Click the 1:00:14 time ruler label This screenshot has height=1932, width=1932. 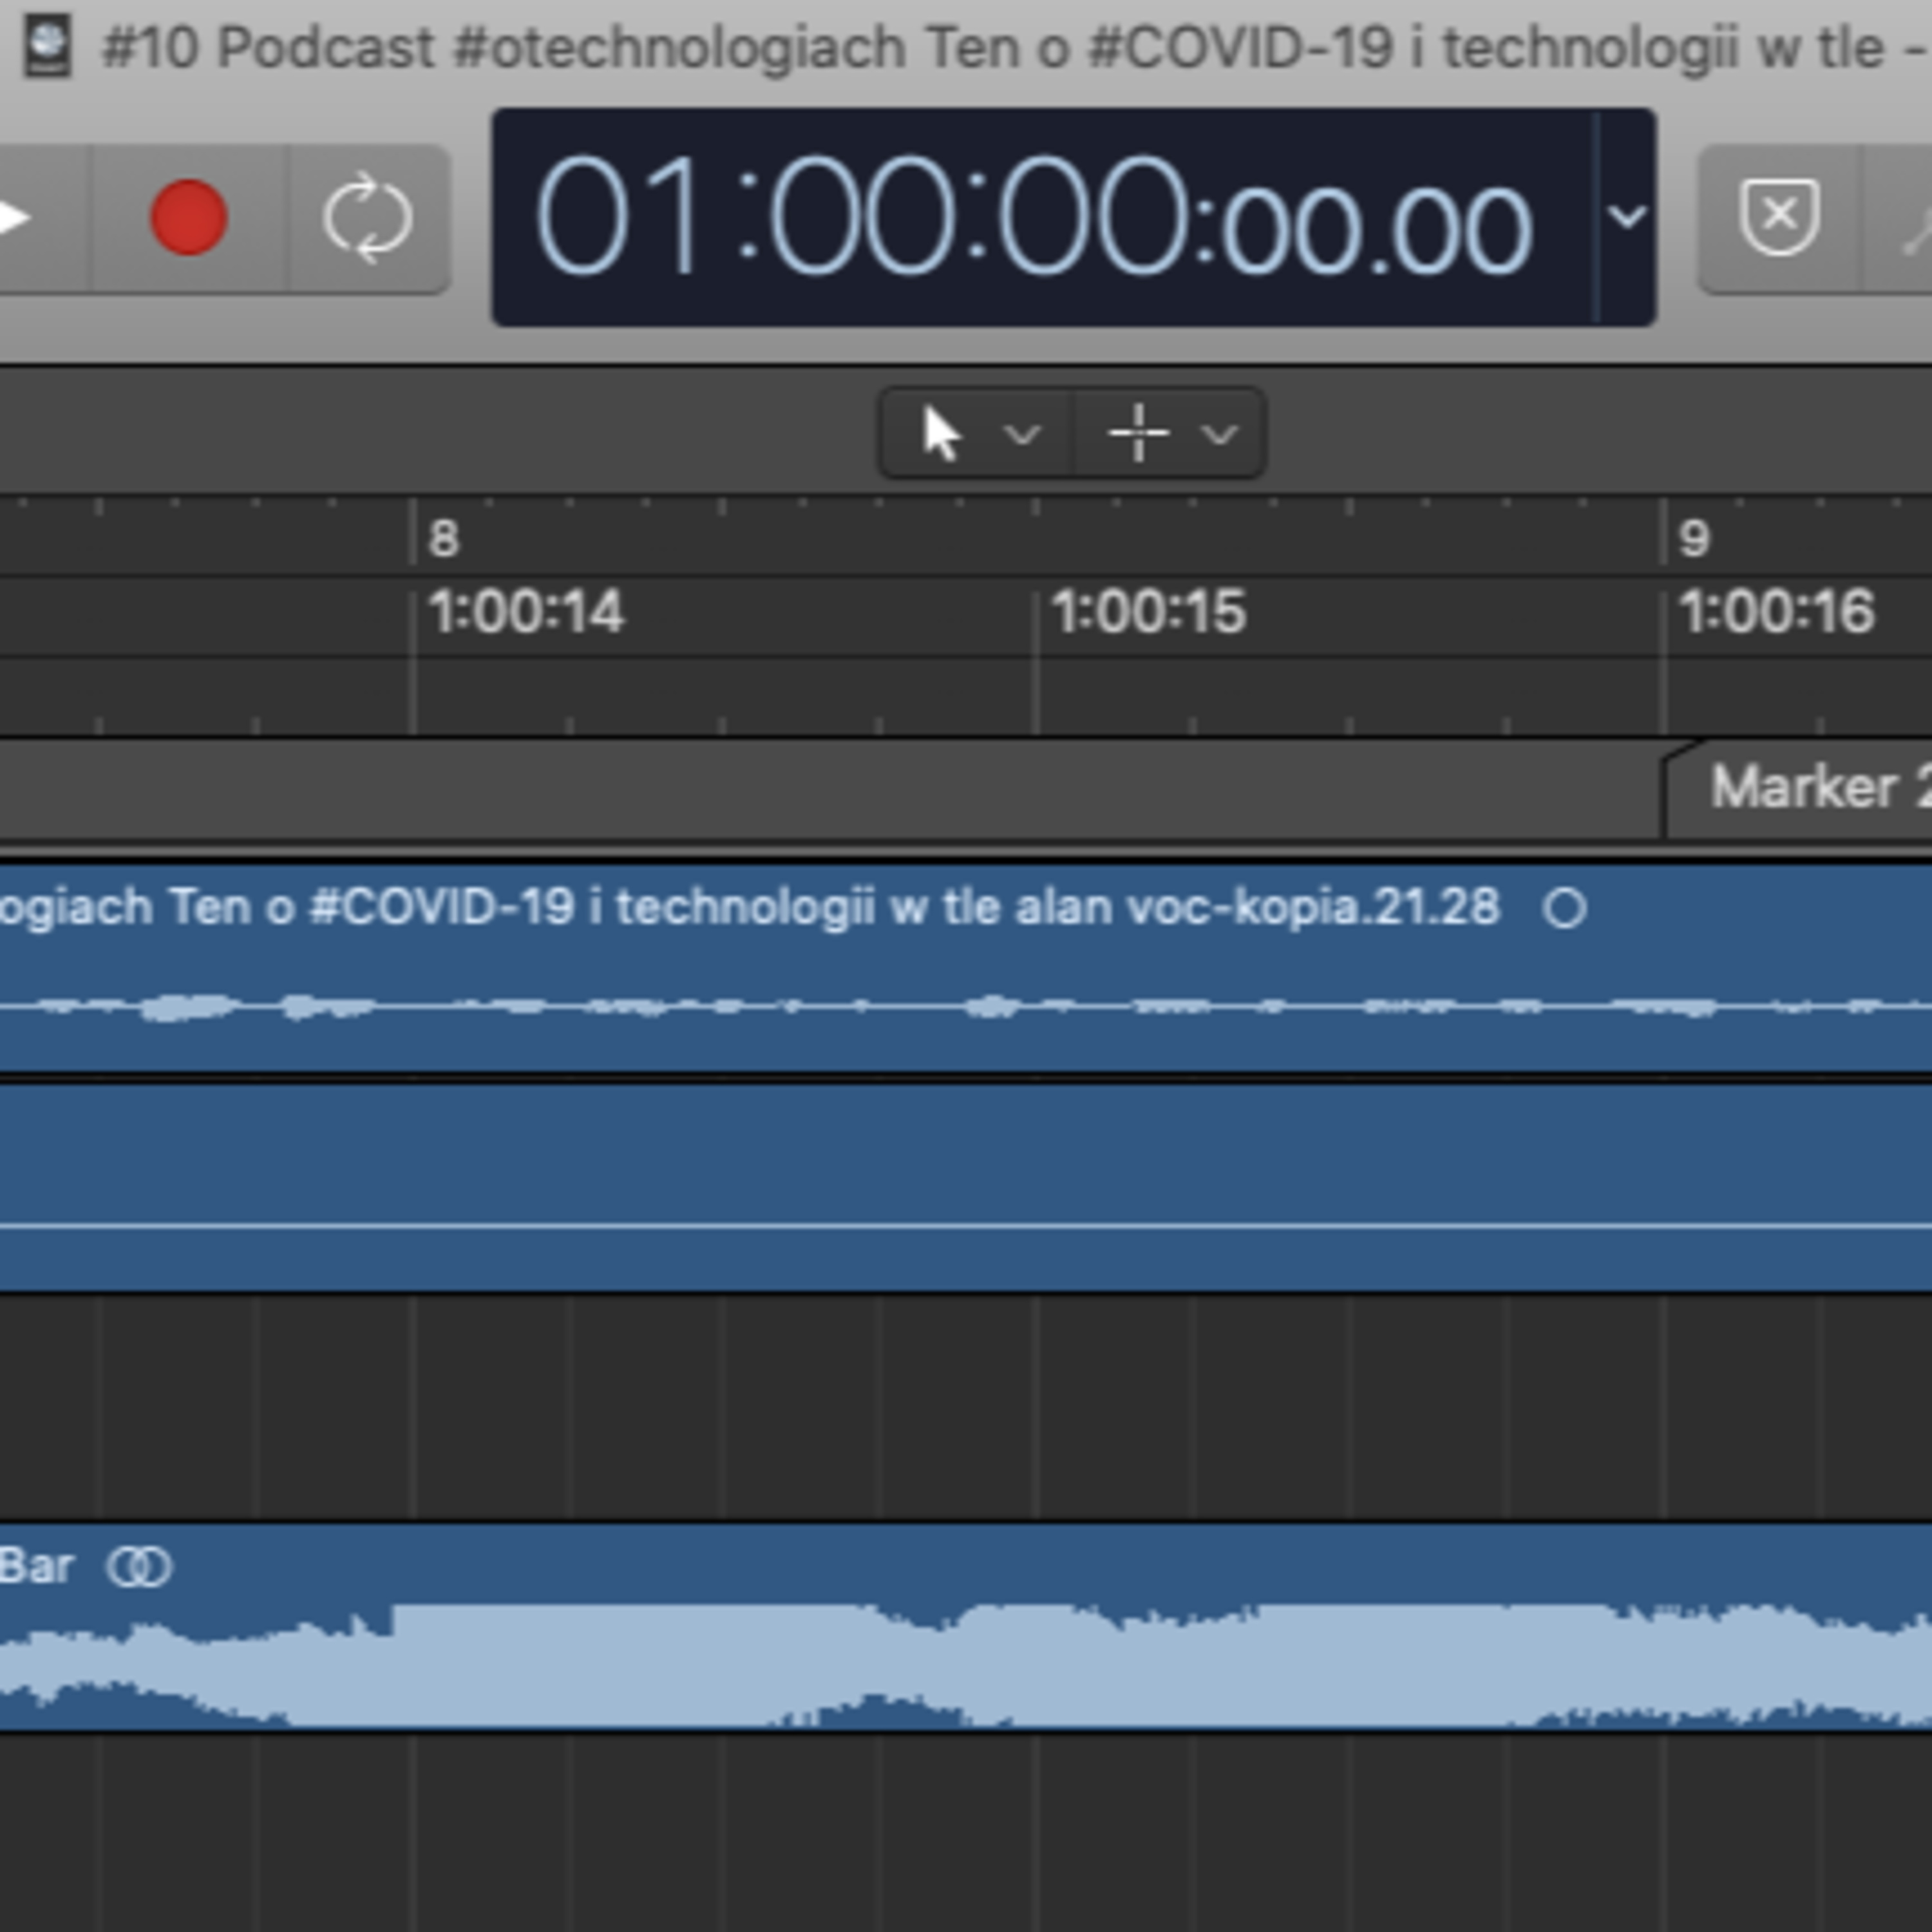click(x=526, y=612)
